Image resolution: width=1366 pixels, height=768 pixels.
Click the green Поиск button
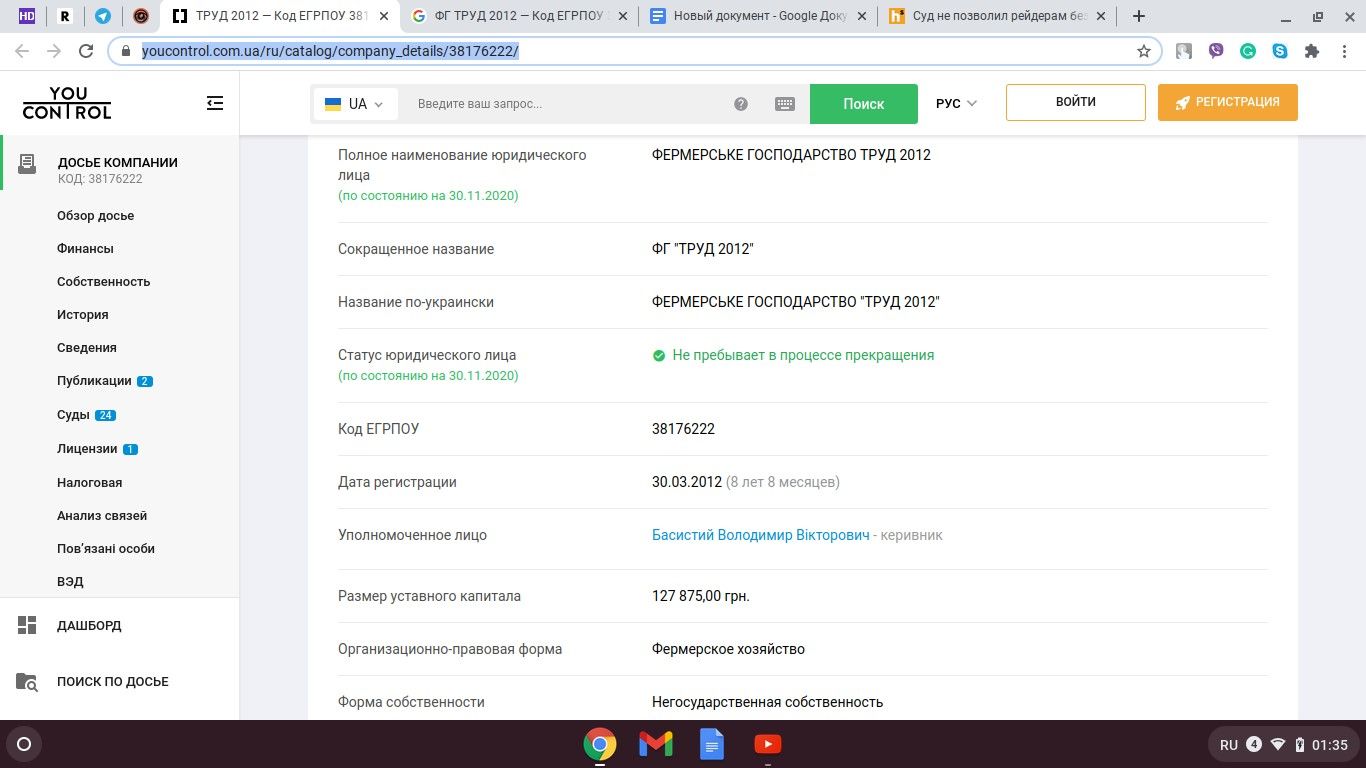pyautogui.click(x=863, y=104)
